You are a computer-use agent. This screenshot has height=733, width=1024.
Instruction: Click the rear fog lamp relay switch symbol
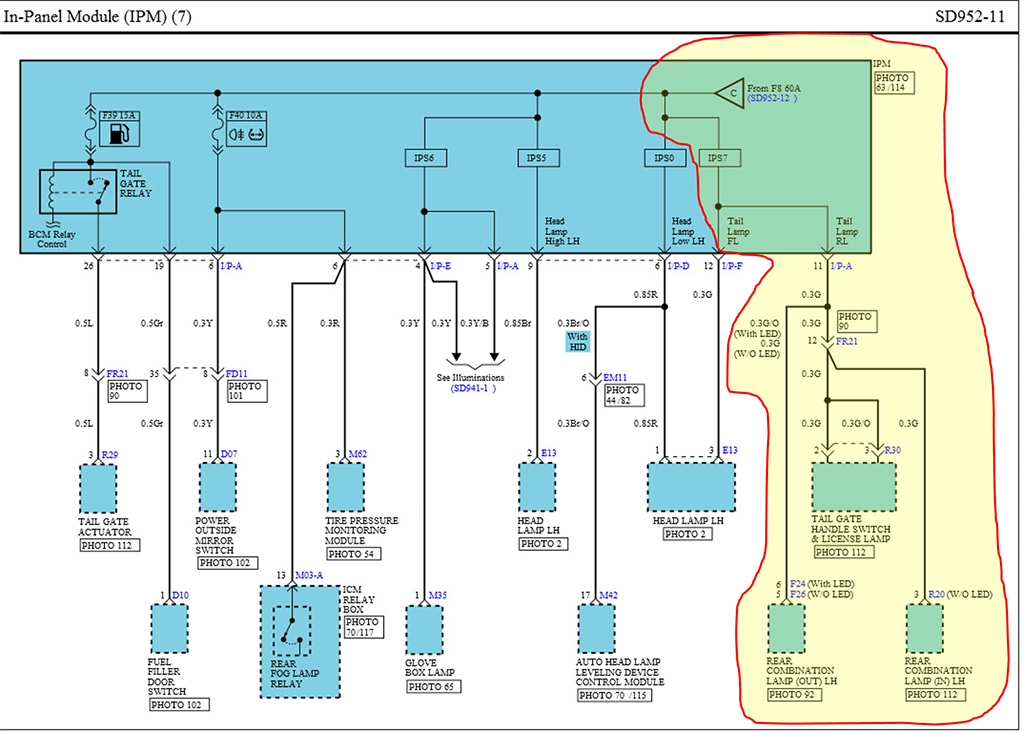click(x=292, y=628)
